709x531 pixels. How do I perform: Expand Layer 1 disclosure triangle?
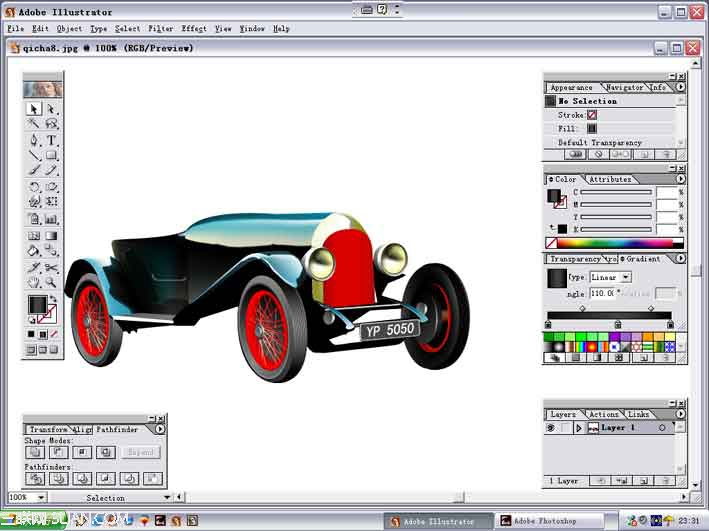coord(578,428)
